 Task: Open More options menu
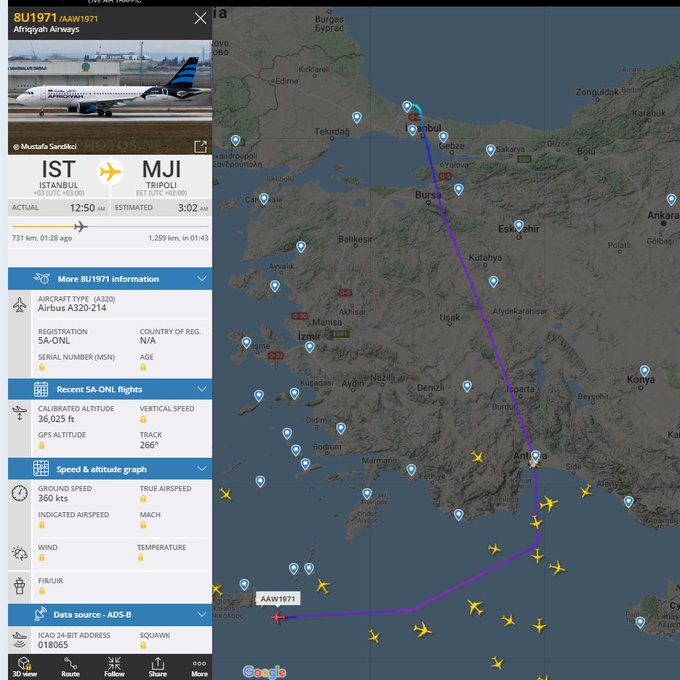tap(199, 667)
